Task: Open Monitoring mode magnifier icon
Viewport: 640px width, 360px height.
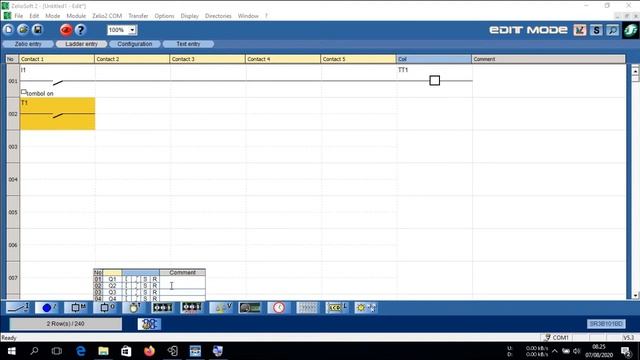Action: coord(612,30)
